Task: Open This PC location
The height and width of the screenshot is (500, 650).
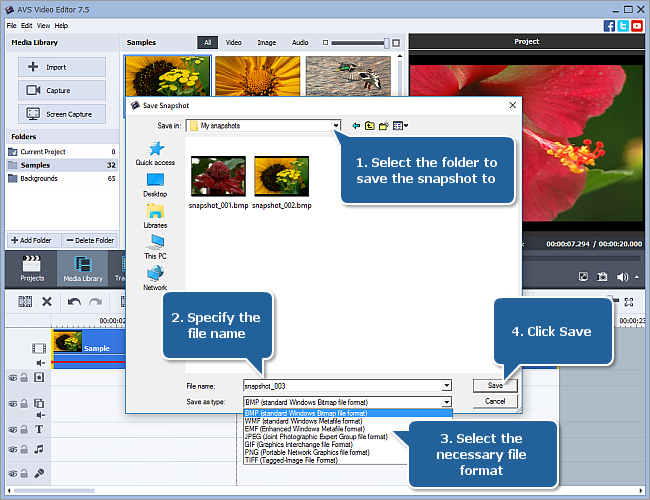Action: (155, 248)
